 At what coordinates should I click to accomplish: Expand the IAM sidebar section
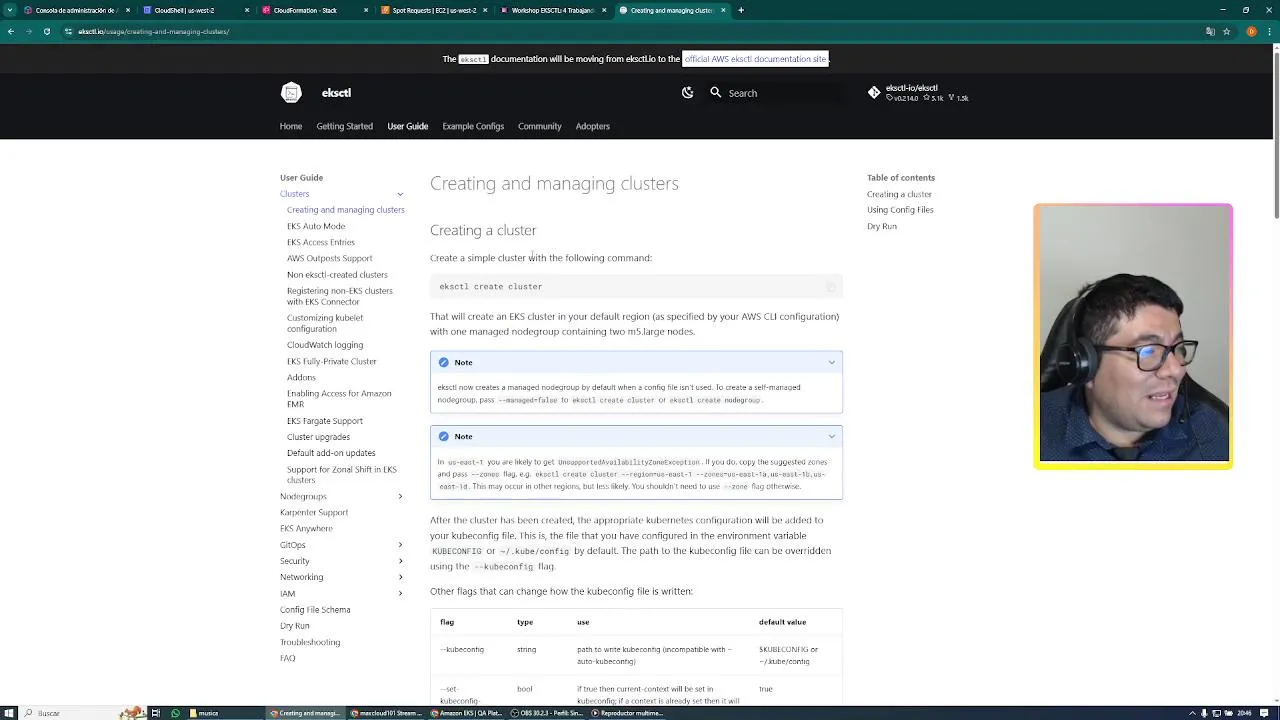point(400,593)
